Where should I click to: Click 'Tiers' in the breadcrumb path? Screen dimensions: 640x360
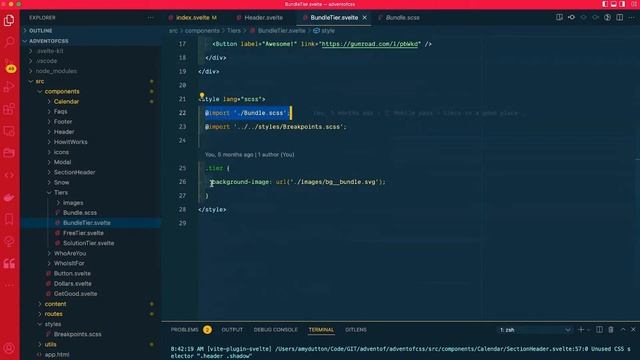point(234,31)
